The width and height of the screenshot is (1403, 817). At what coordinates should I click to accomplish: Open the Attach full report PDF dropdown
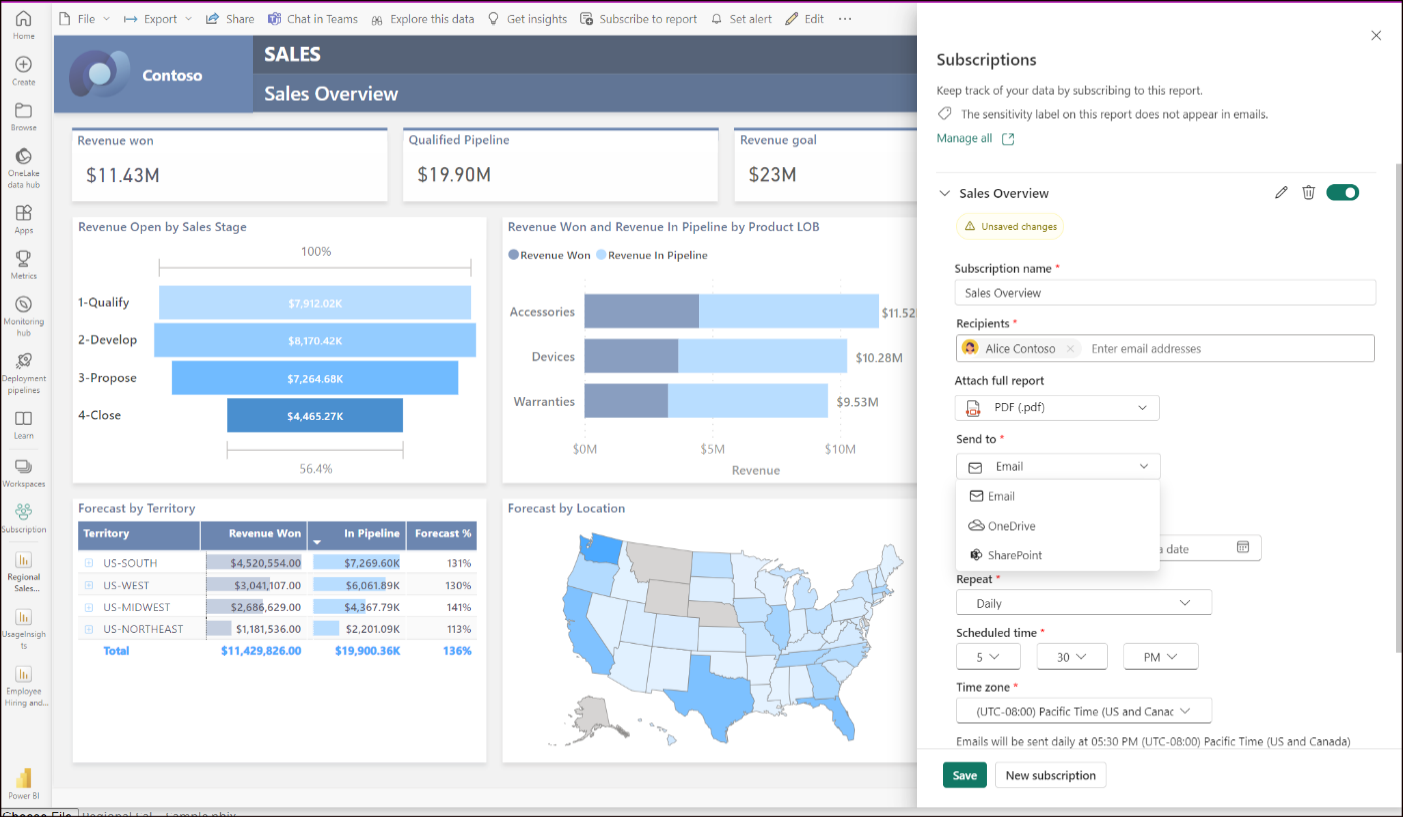pyautogui.click(x=1057, y=408)
